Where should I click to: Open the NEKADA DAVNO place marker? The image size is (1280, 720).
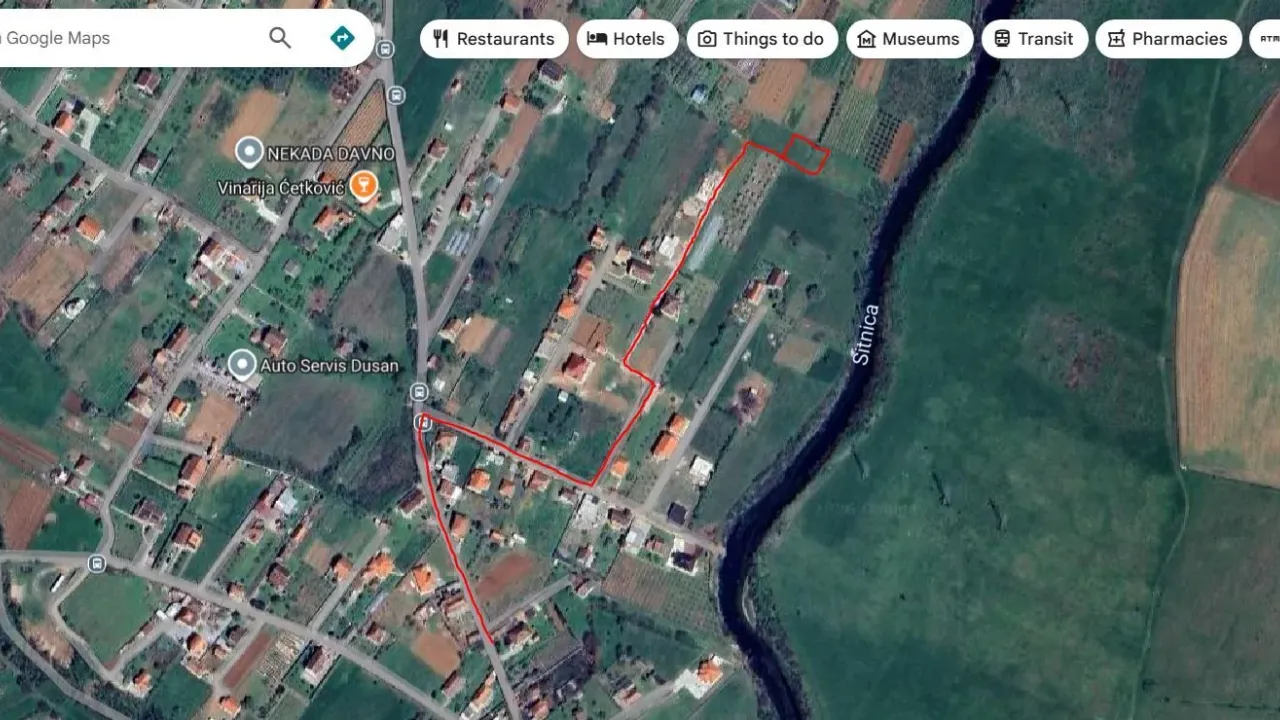point(248,152)
